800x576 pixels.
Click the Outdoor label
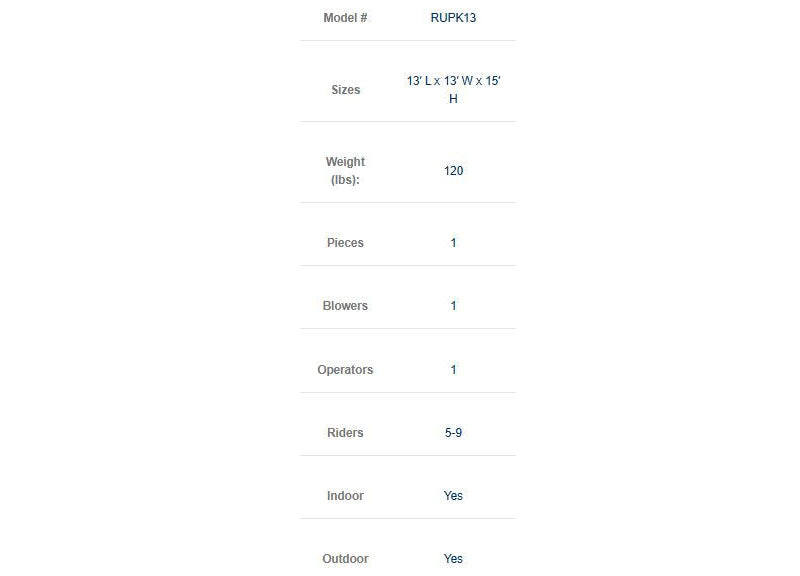click(x=345, y=559)
